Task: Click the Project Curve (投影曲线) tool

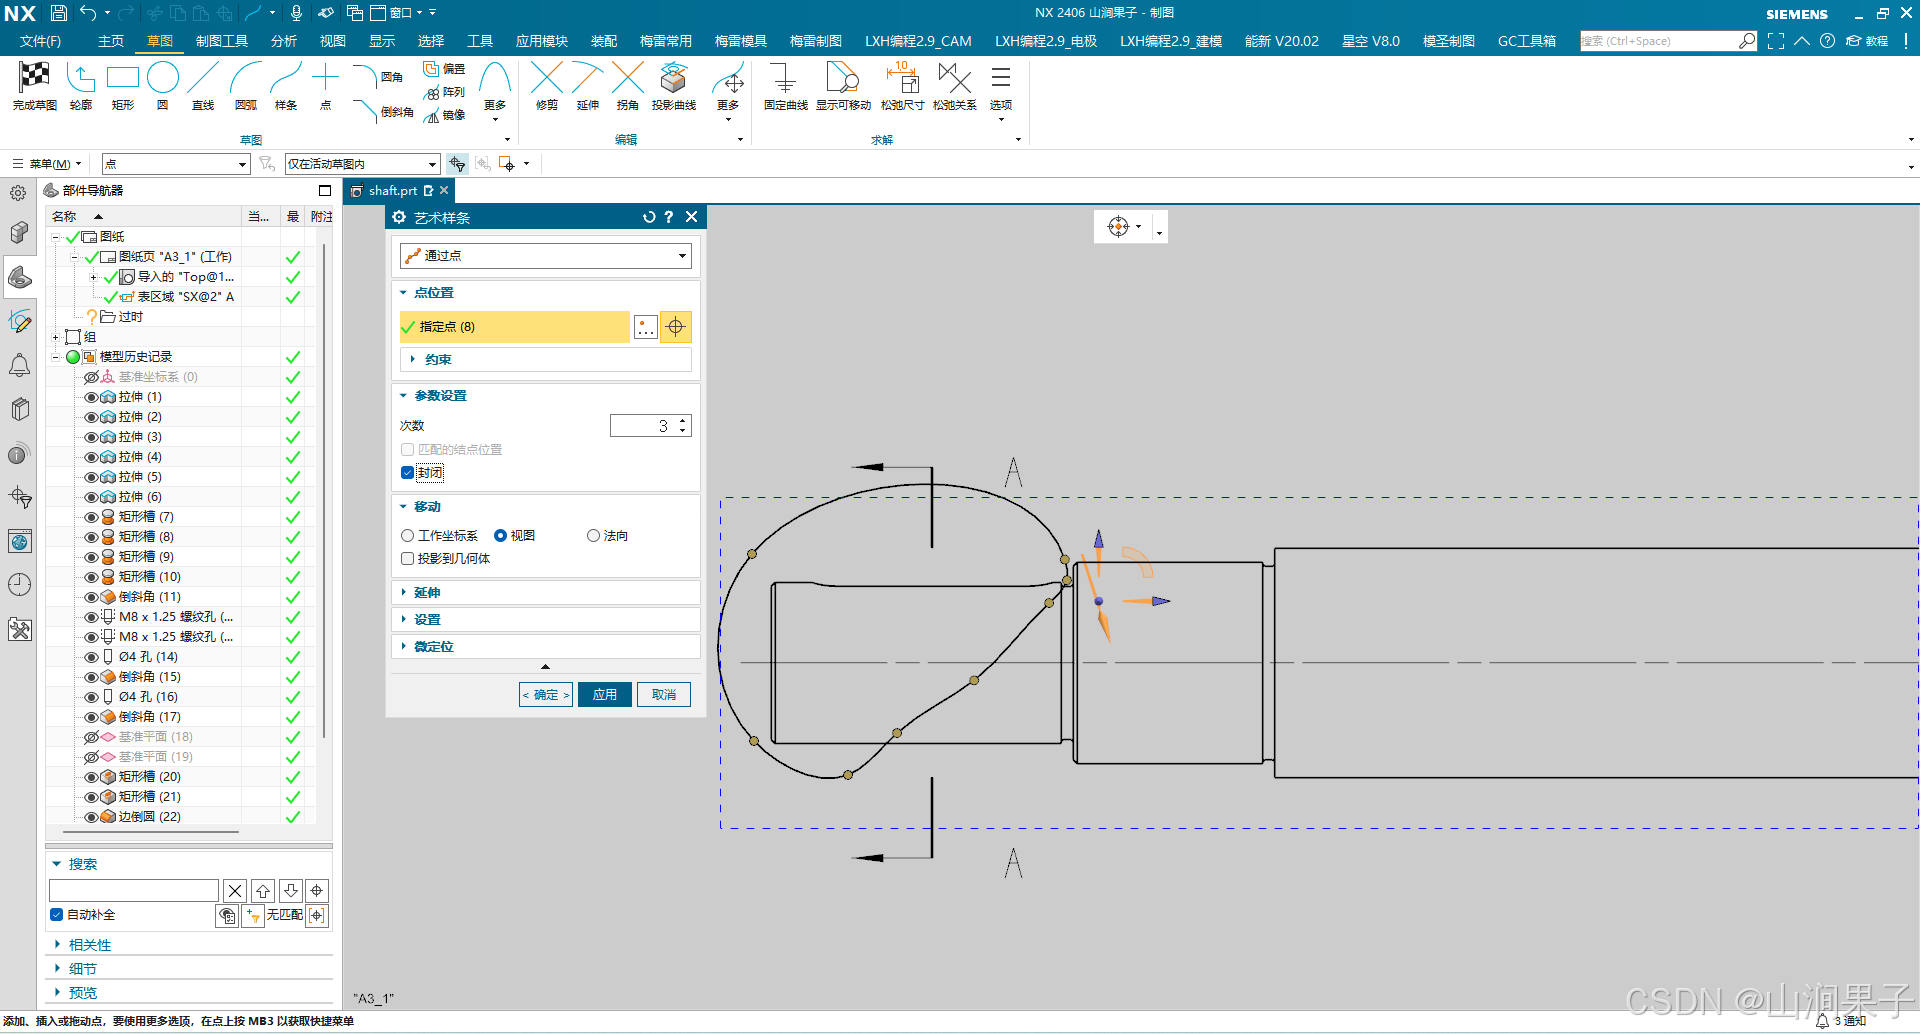Action: coord(673,78)
